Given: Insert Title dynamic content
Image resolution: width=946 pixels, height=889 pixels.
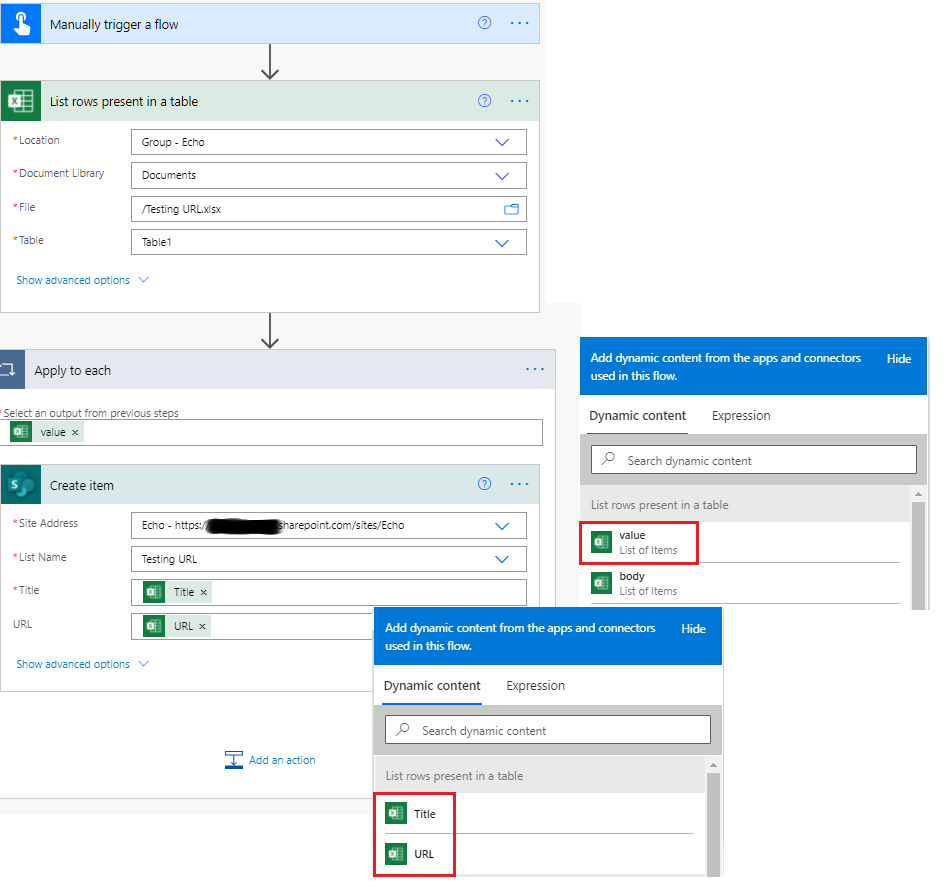Looking at the screenshot, I should 539,814.
